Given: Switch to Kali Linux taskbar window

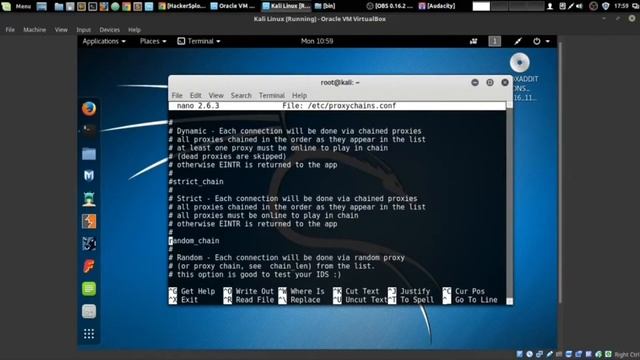Looking at the screenshot, I should pyautogui.click(x=287, y=6).
